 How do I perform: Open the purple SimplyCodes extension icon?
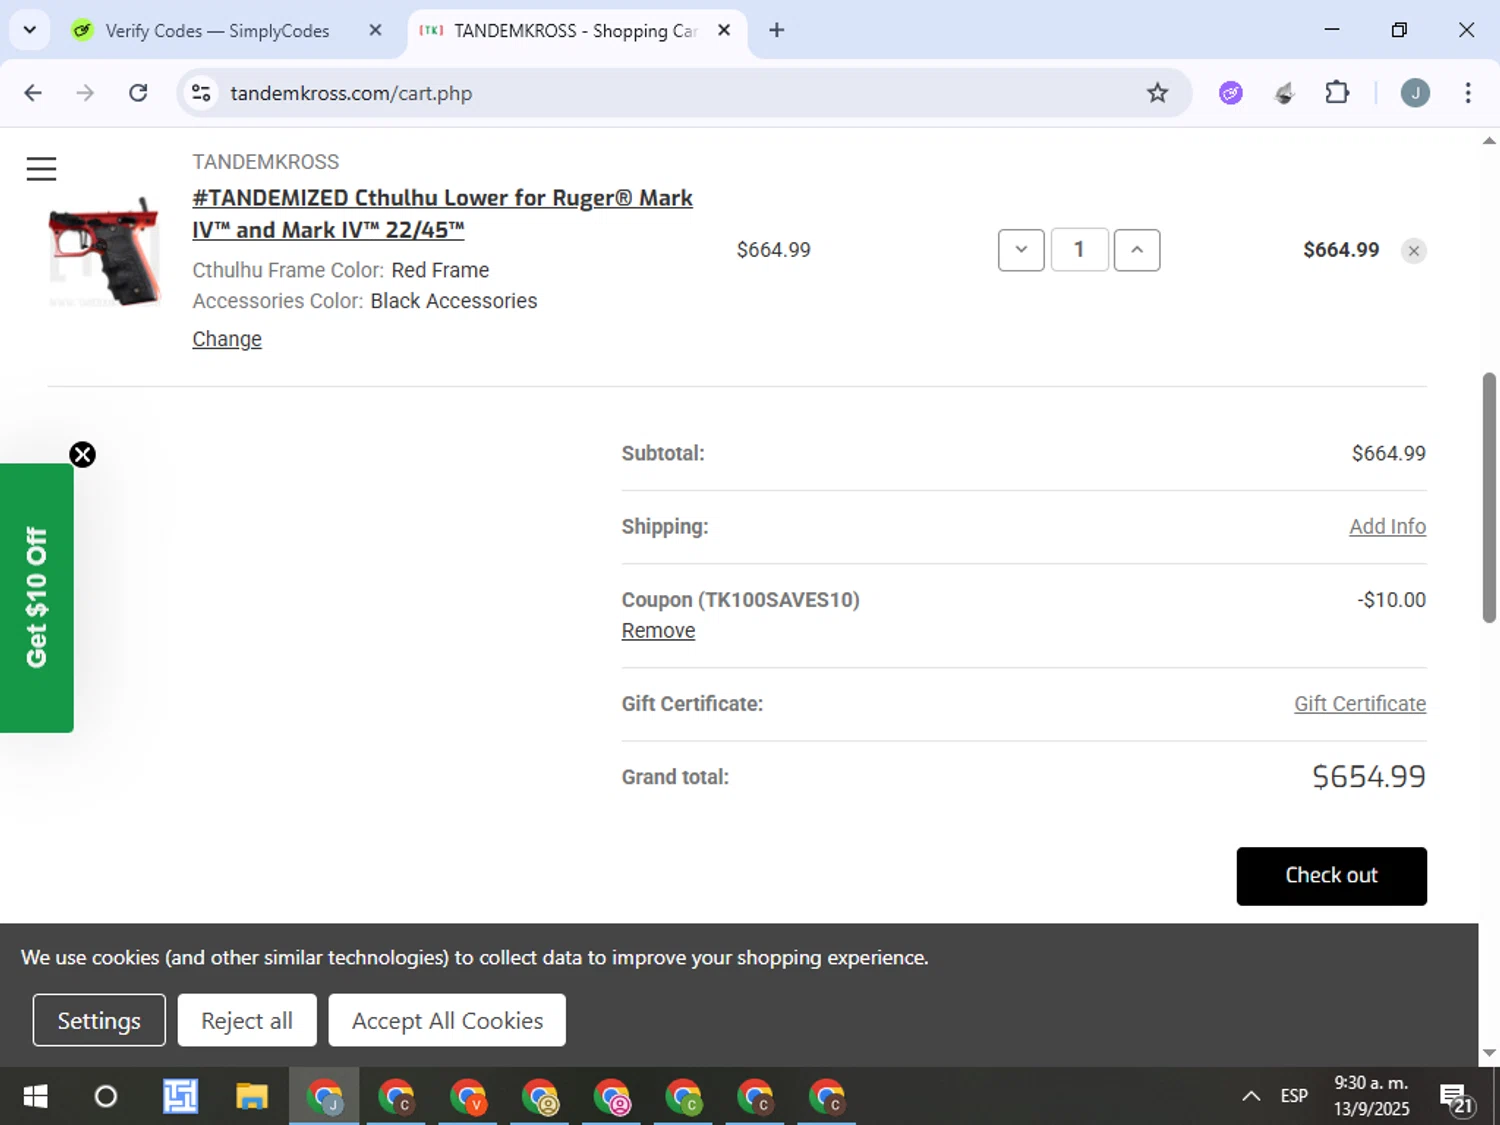[x=1231, y=93]
